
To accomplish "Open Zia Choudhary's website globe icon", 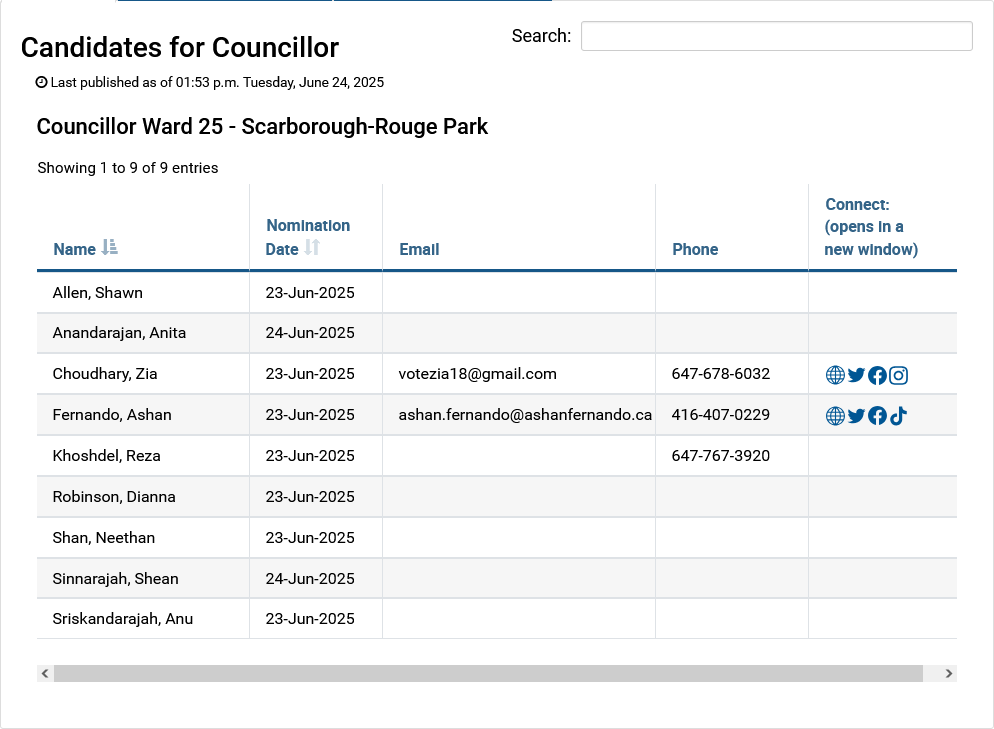I will (x=835, y=375).
